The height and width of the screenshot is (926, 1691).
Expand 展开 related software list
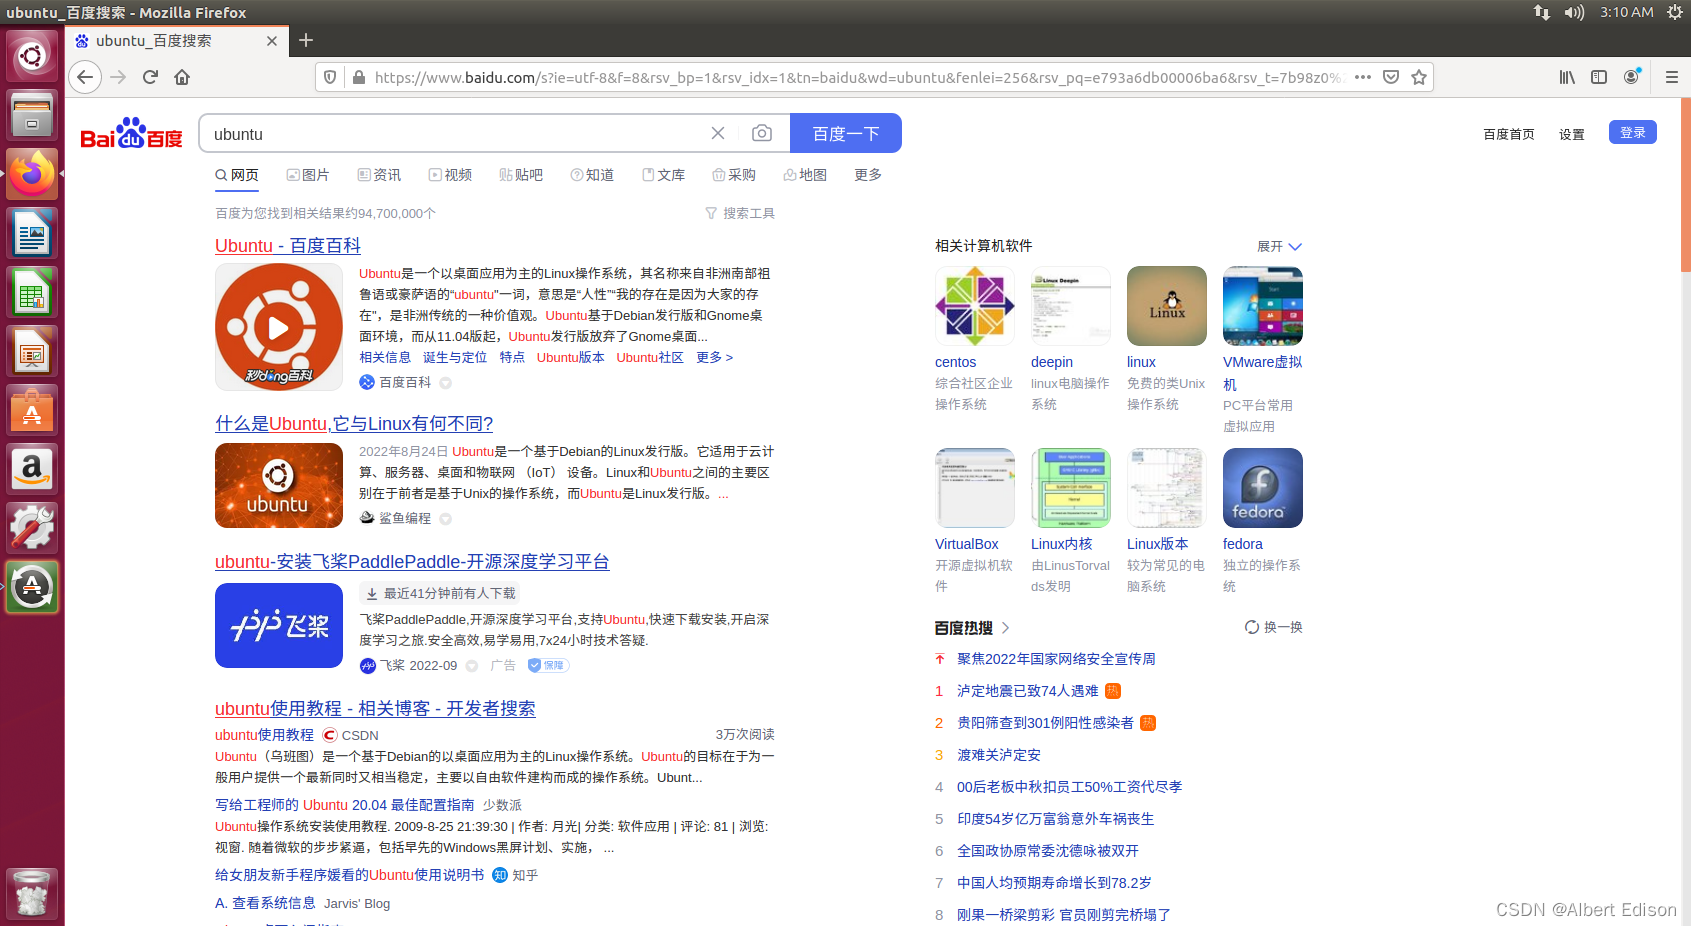[x=1279, y=246]
